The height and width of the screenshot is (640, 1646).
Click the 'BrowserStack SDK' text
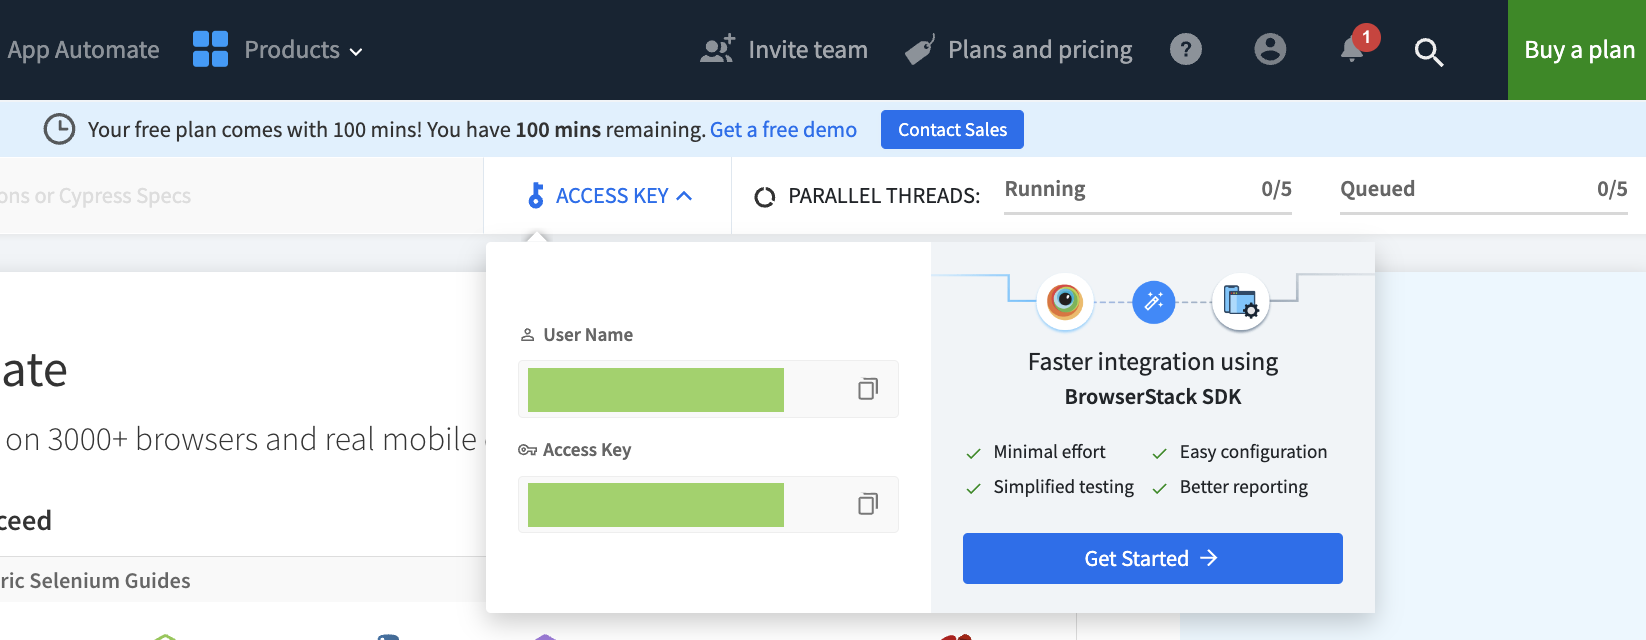(x=1153, y=397)
